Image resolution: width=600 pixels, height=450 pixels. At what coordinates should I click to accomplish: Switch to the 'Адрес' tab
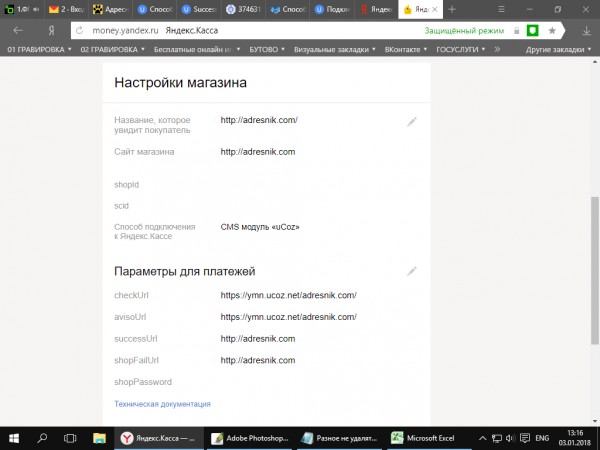111,10
